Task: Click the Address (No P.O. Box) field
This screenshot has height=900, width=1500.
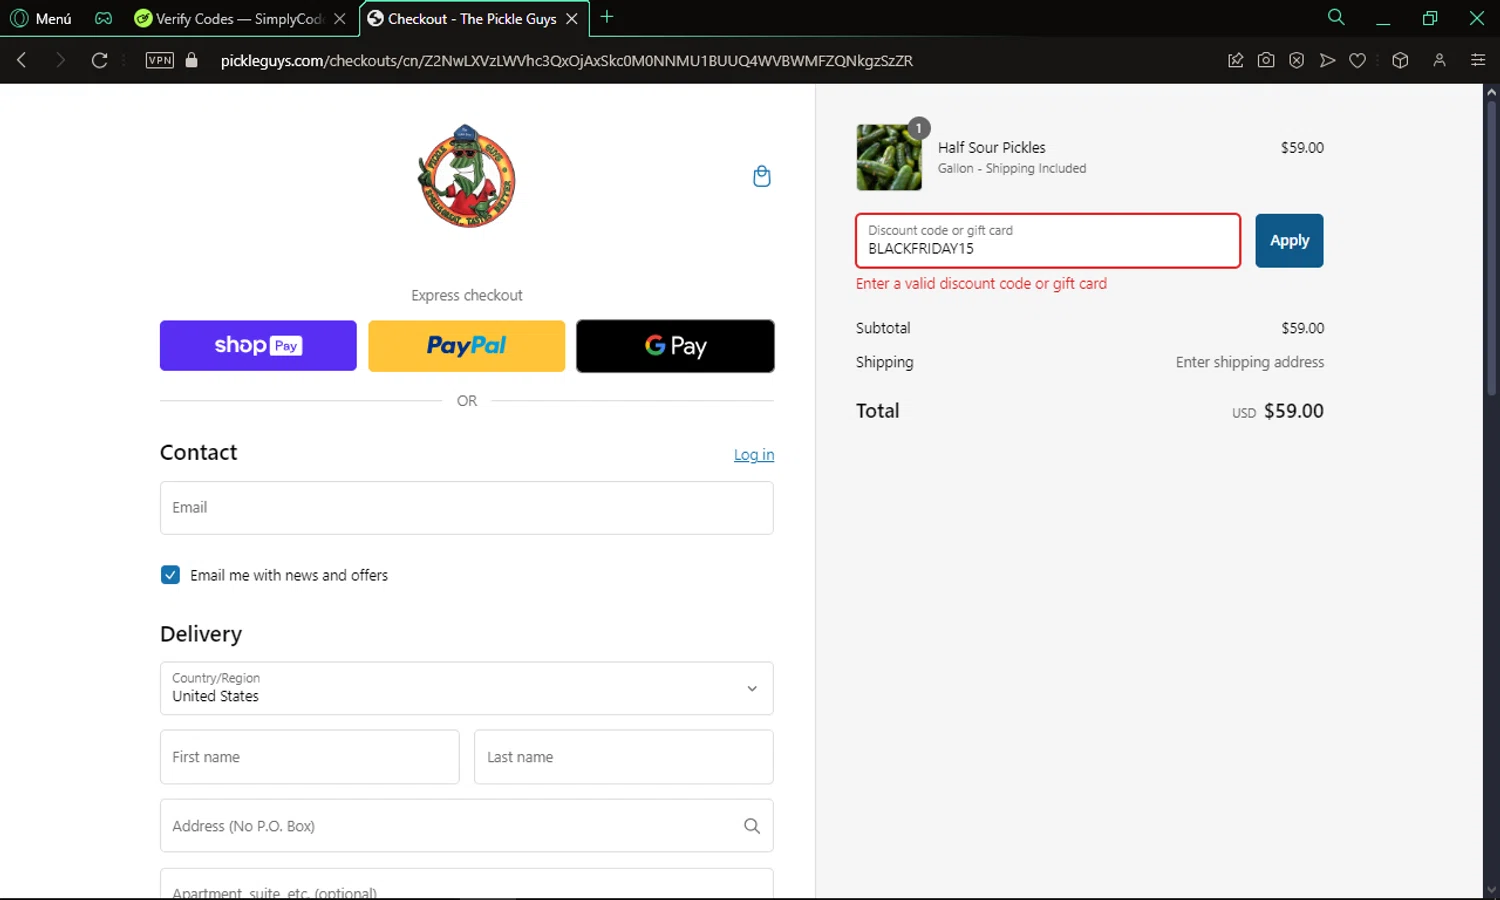Action: tap(467, 826)
